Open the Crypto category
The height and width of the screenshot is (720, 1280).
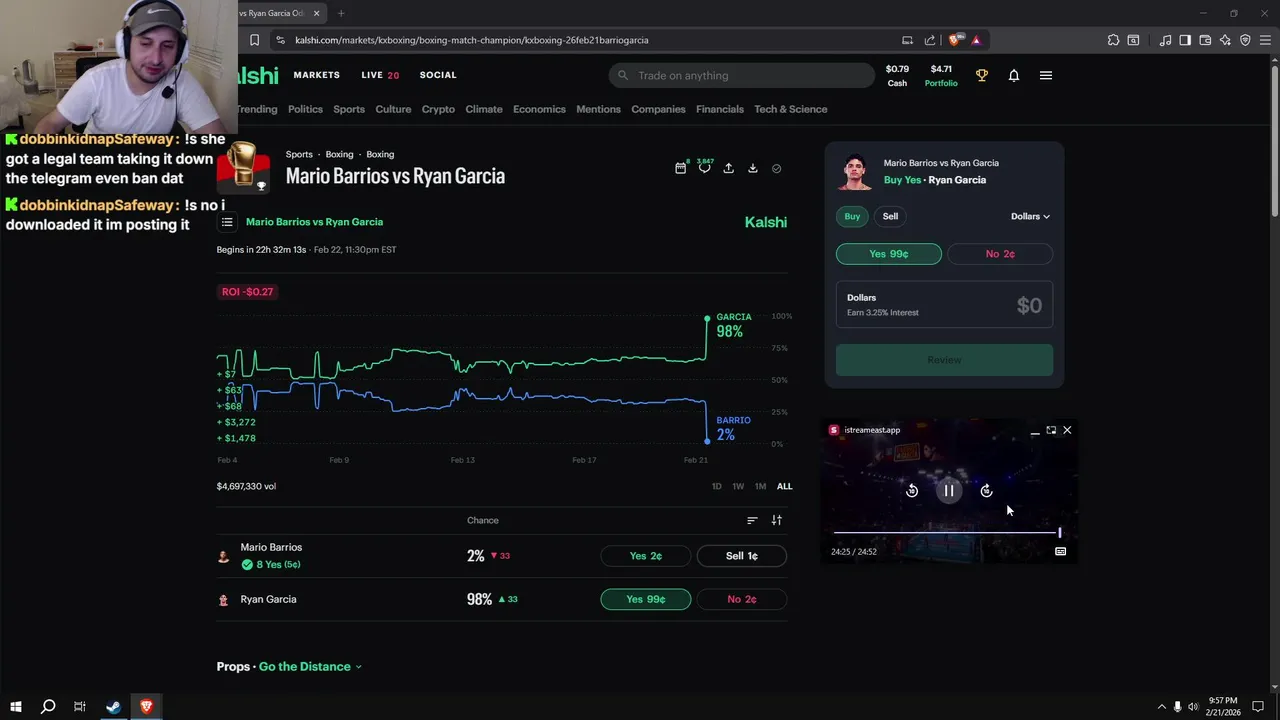(x=438, y=109)
